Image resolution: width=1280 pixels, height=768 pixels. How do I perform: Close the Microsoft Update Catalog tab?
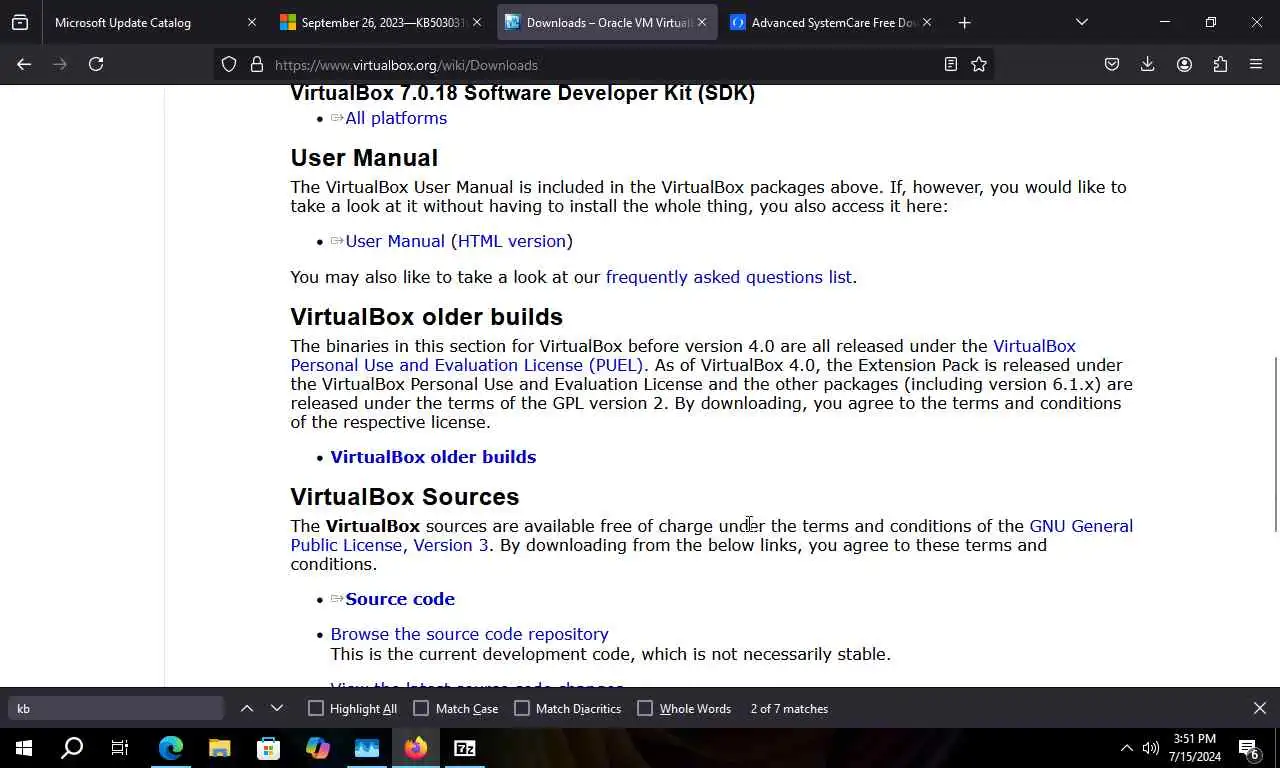(252, 22)
